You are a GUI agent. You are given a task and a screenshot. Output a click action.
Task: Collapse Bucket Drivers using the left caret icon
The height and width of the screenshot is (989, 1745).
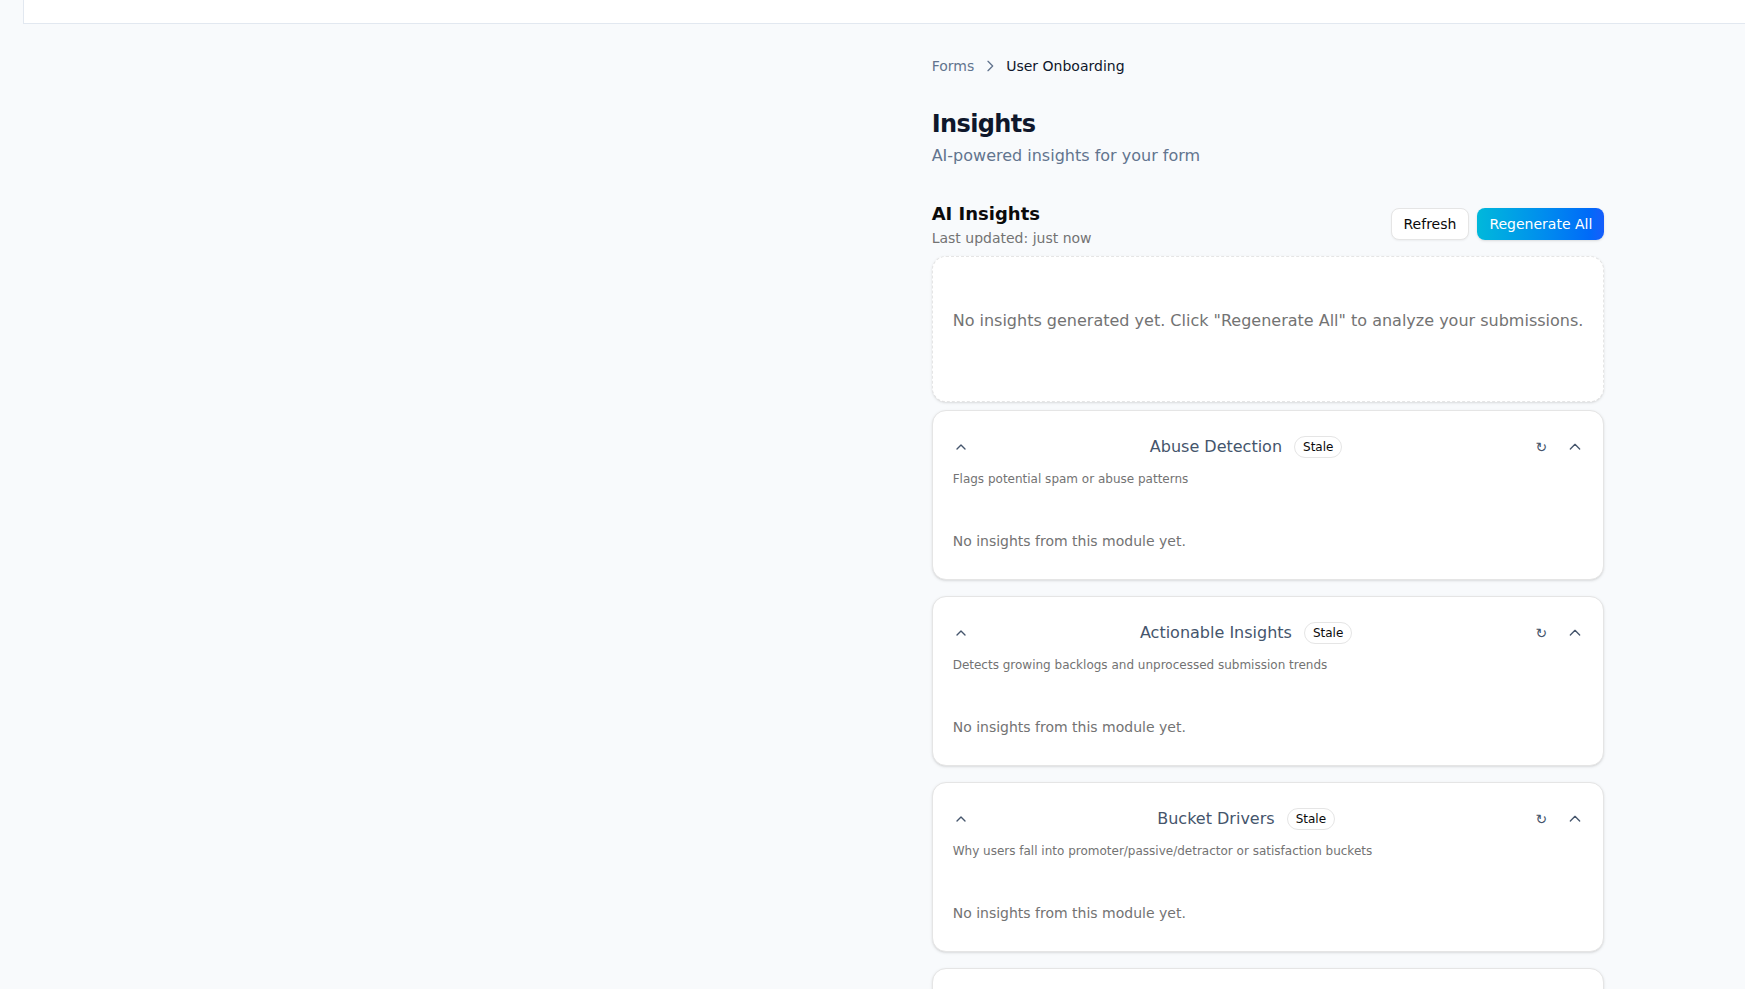pyautogui.click(x=961, y=818)
